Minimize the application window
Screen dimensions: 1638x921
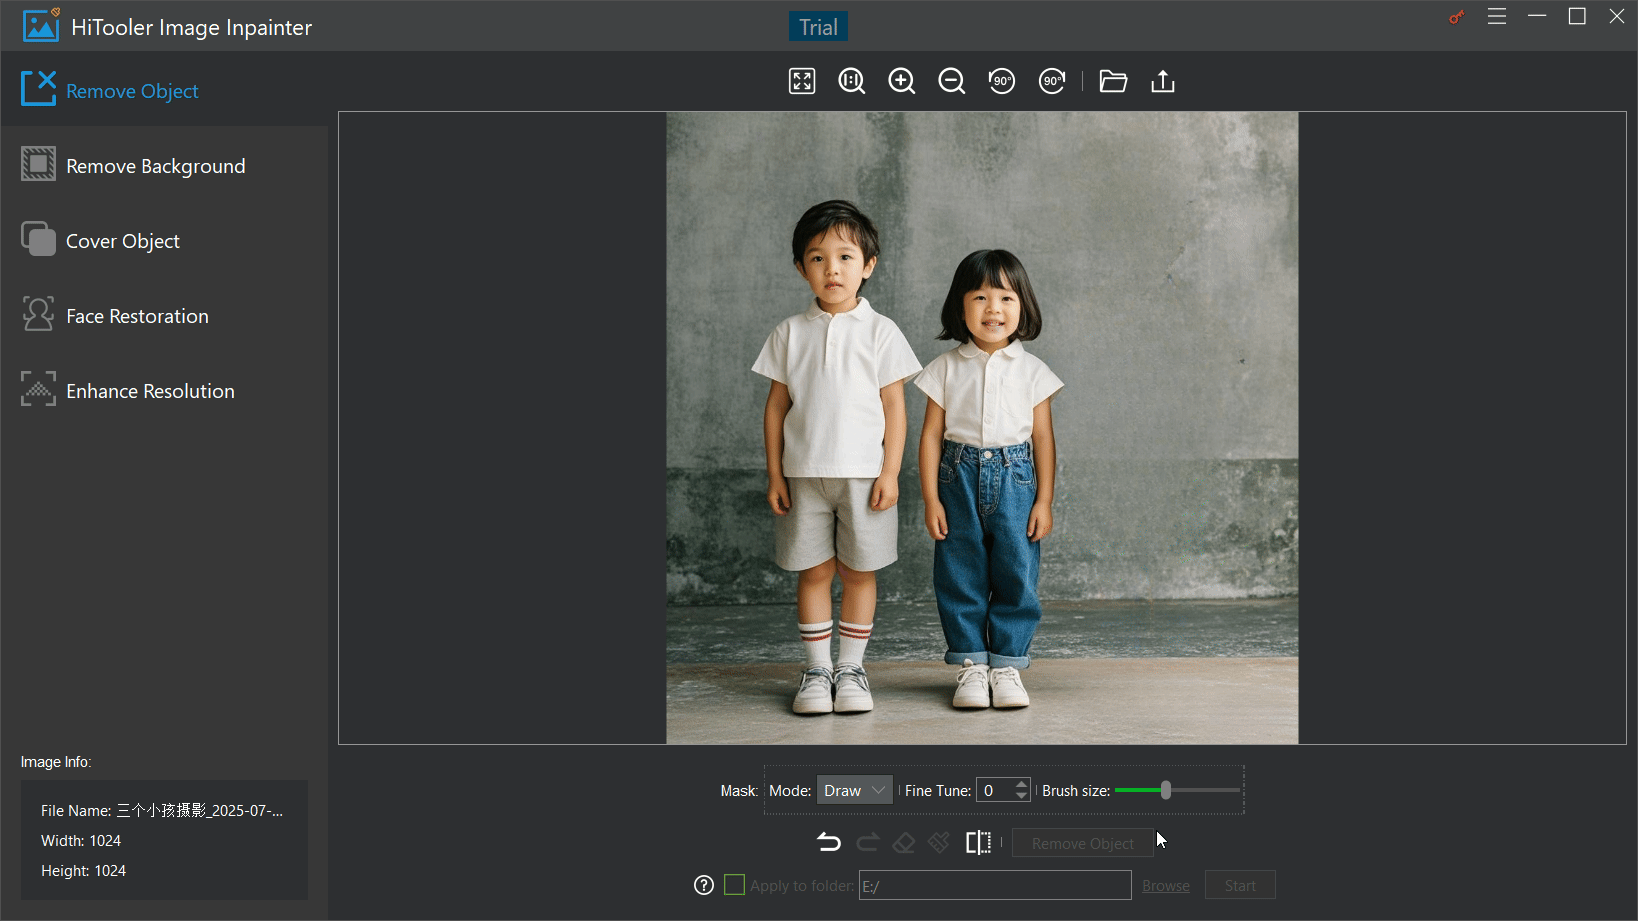click(x=1537, y=16)
